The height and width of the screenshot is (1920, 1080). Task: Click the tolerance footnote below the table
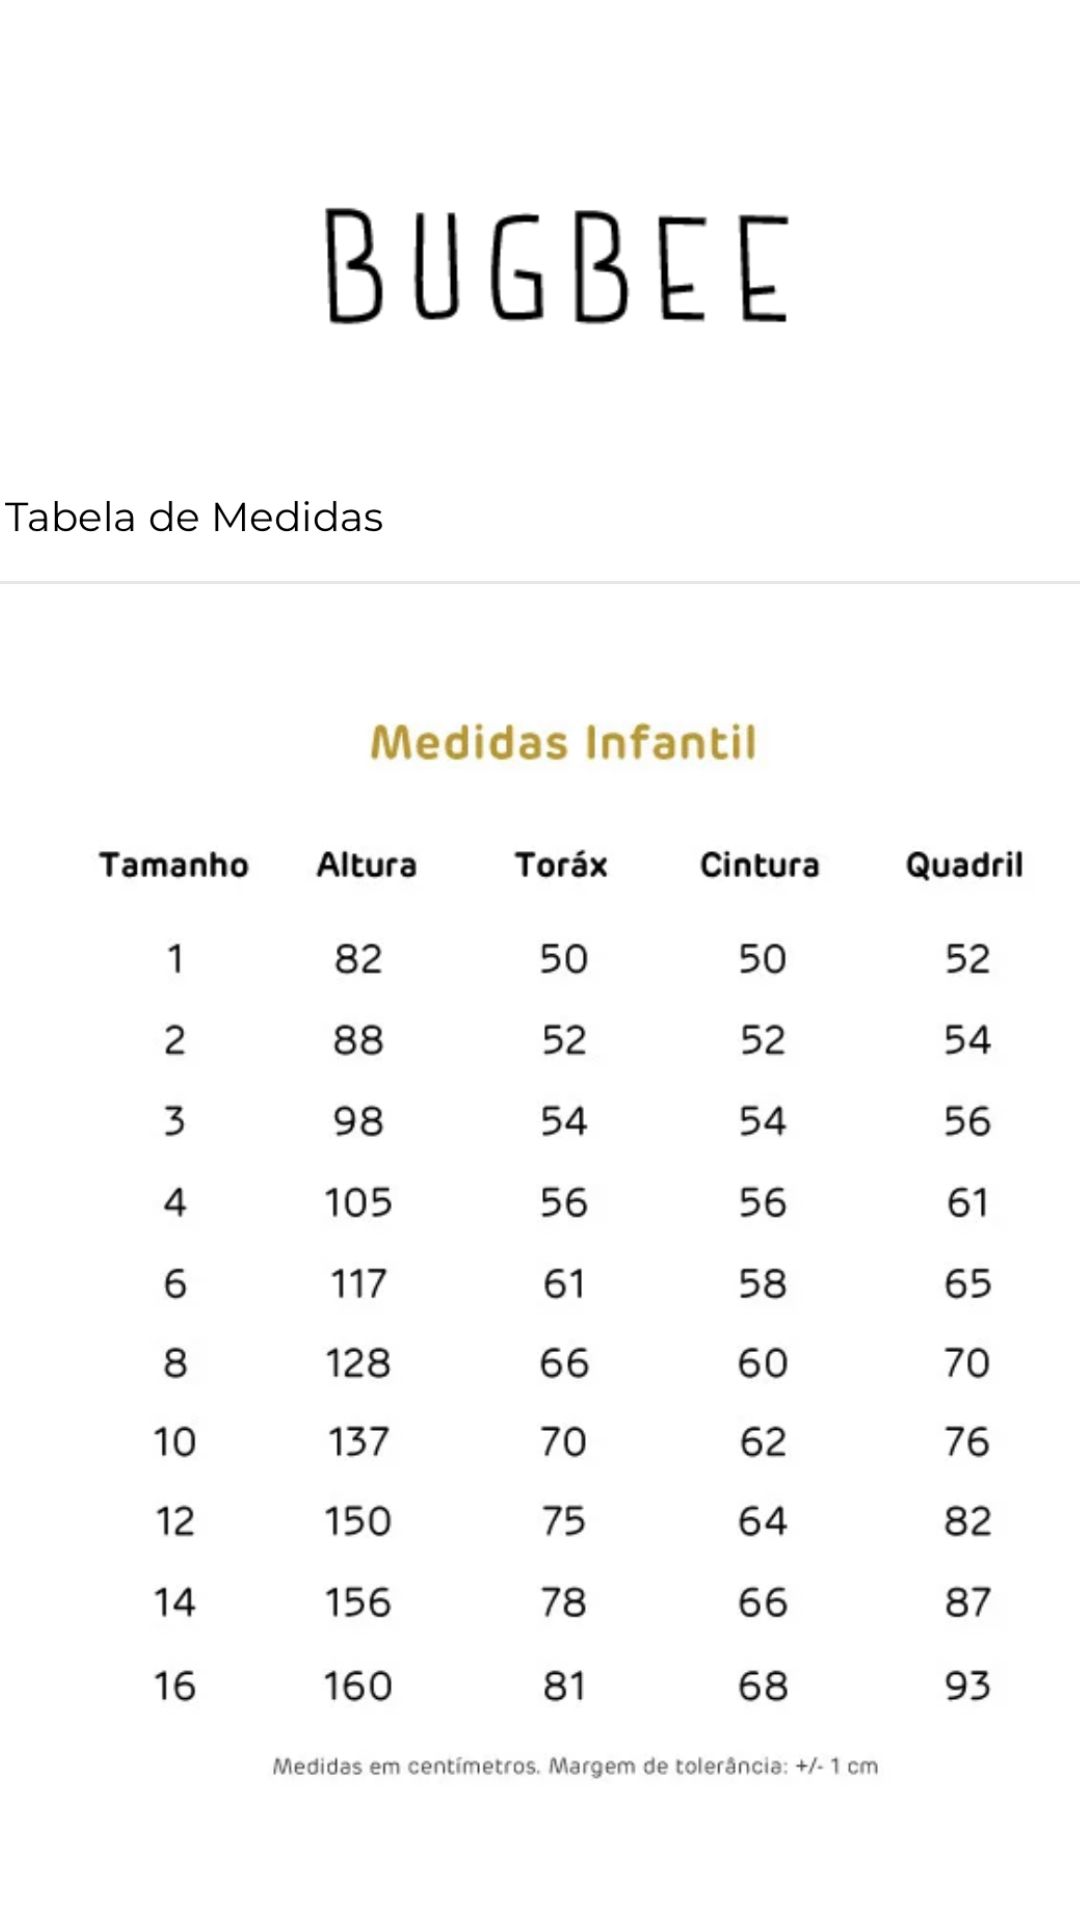(x=575, y=1766)
